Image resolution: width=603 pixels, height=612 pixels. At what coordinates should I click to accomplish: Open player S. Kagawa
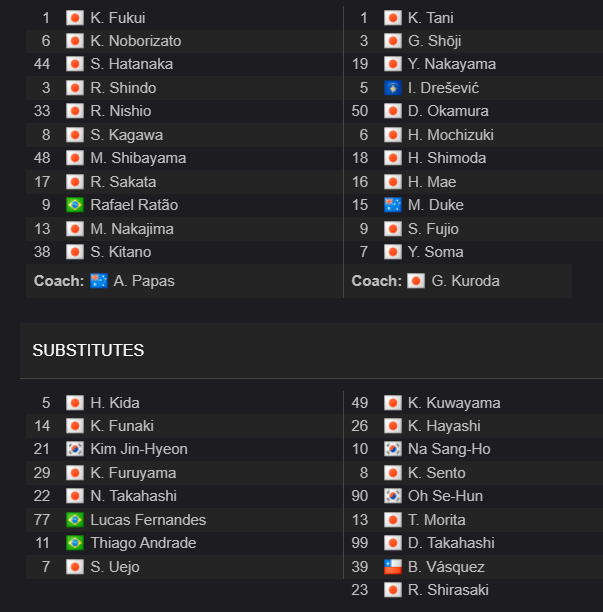coord(126,135)
